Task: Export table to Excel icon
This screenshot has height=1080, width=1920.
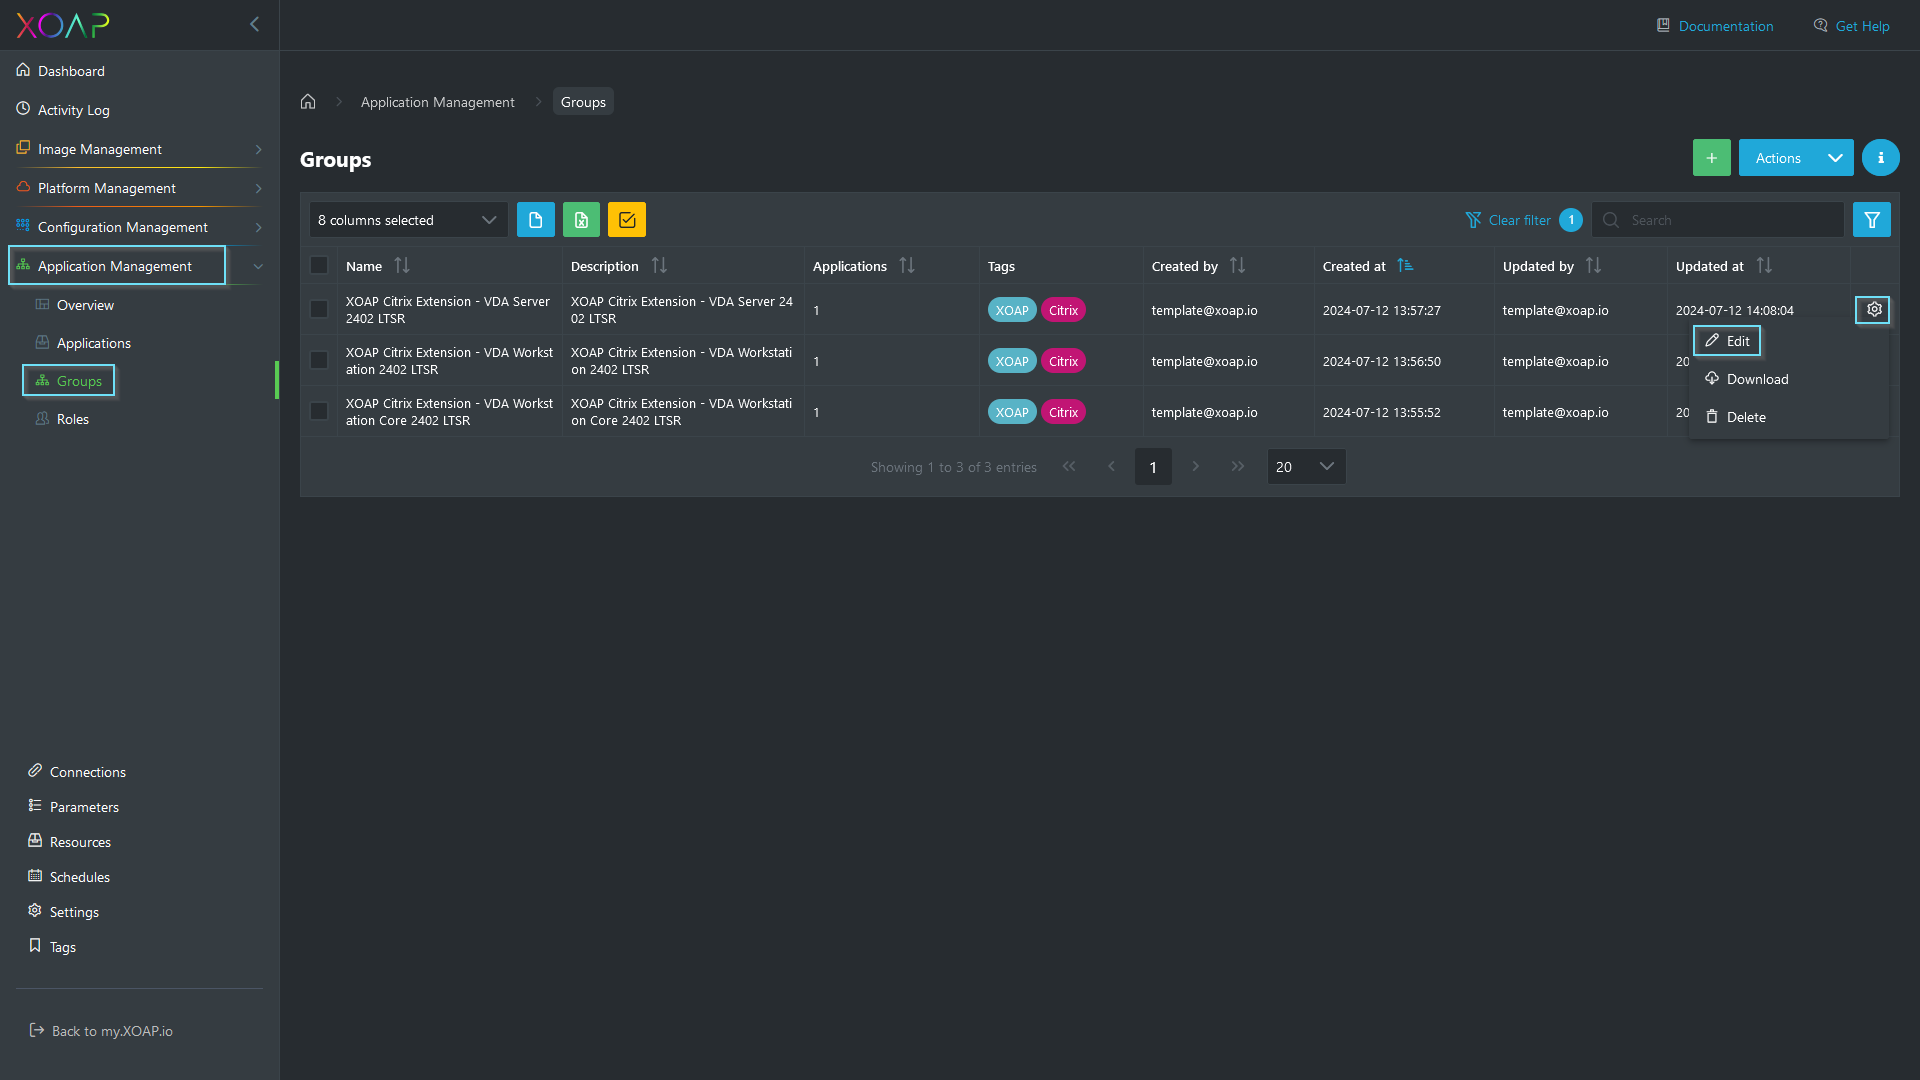Action: tap(581, 220)
